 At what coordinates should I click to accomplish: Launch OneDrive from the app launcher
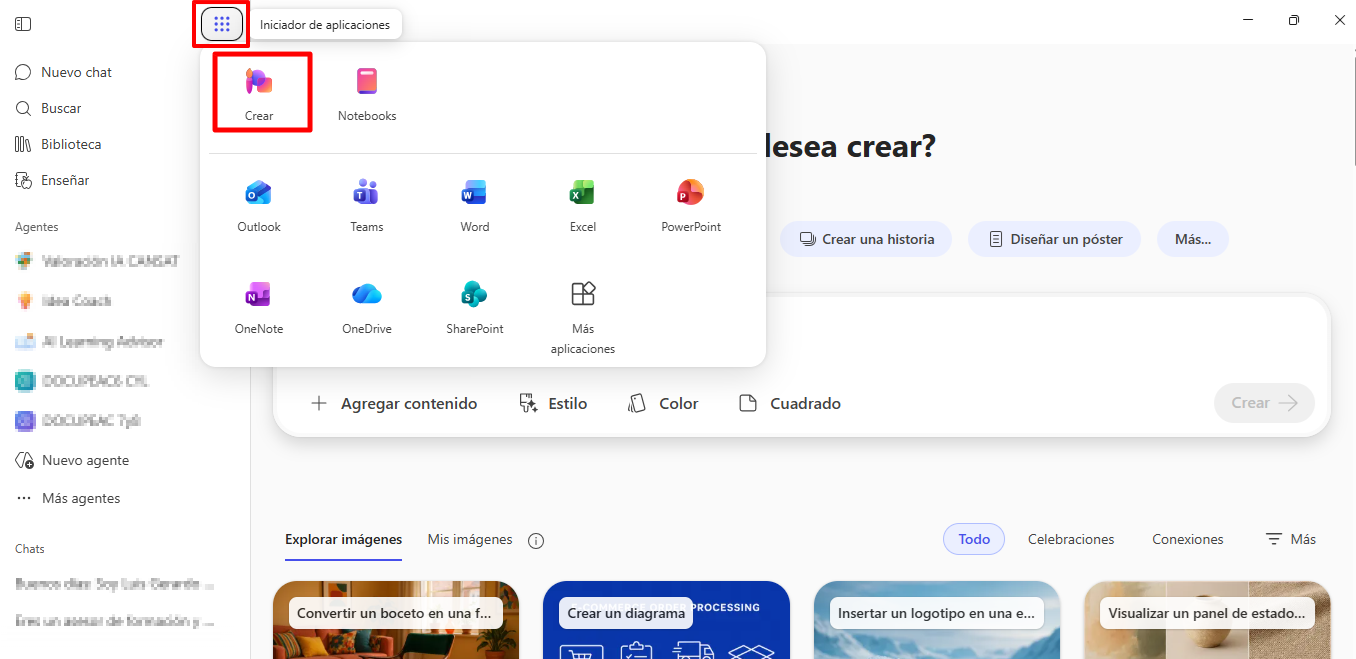367,308
